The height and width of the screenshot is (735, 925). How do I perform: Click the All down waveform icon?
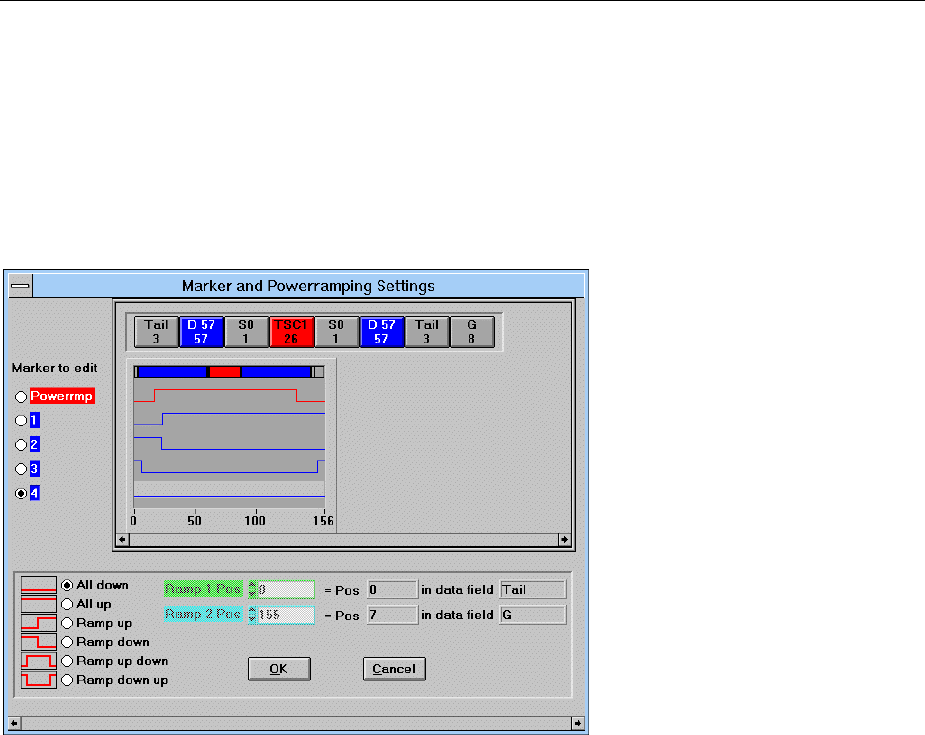[39, 585]
